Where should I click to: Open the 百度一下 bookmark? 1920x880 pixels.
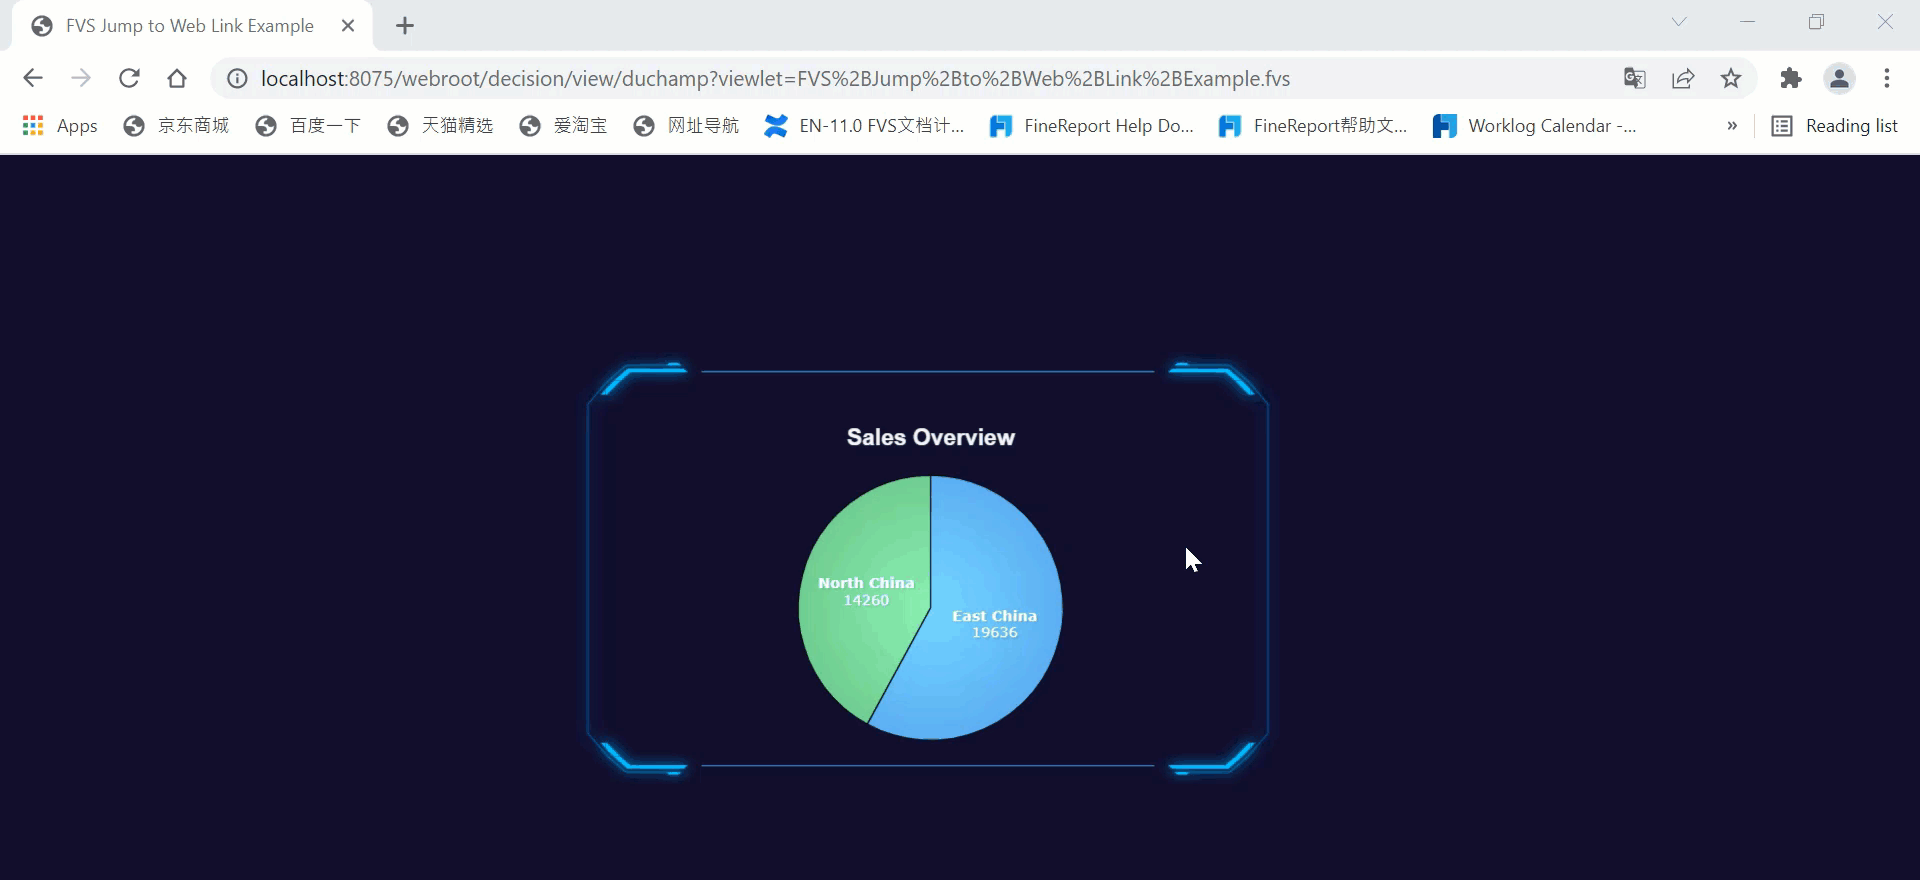(x=308, y=125)
